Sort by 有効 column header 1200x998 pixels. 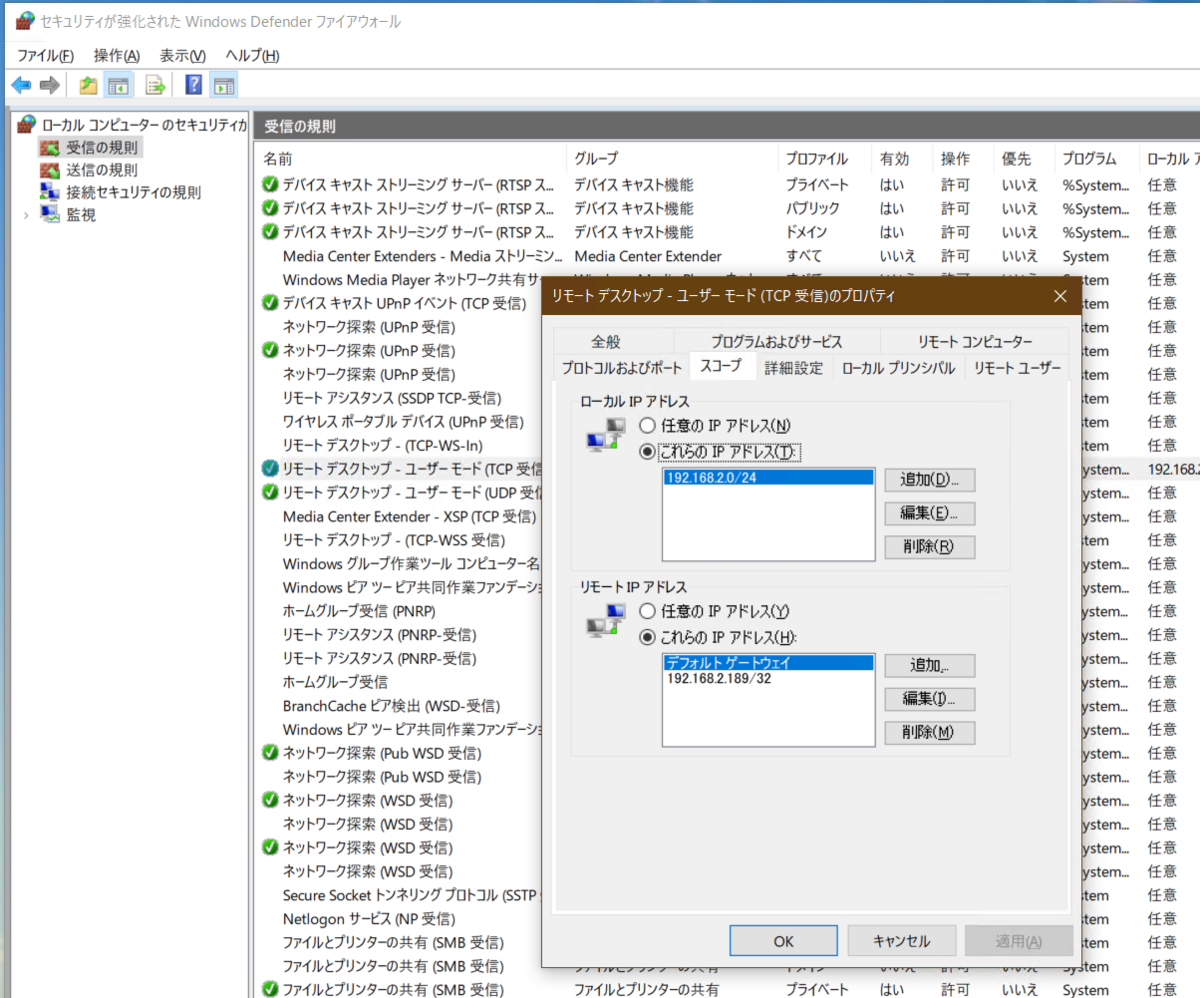coord(902,158)
